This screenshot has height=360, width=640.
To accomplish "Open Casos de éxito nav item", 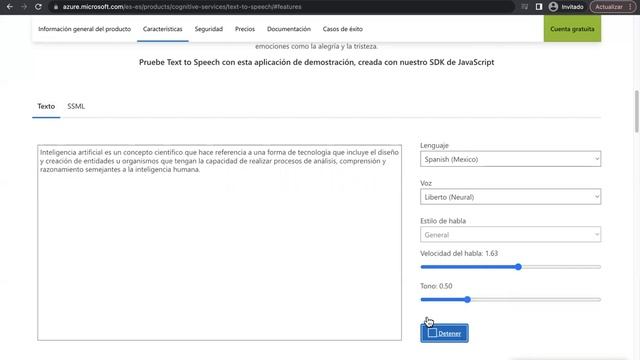I will tap(342, 29).
